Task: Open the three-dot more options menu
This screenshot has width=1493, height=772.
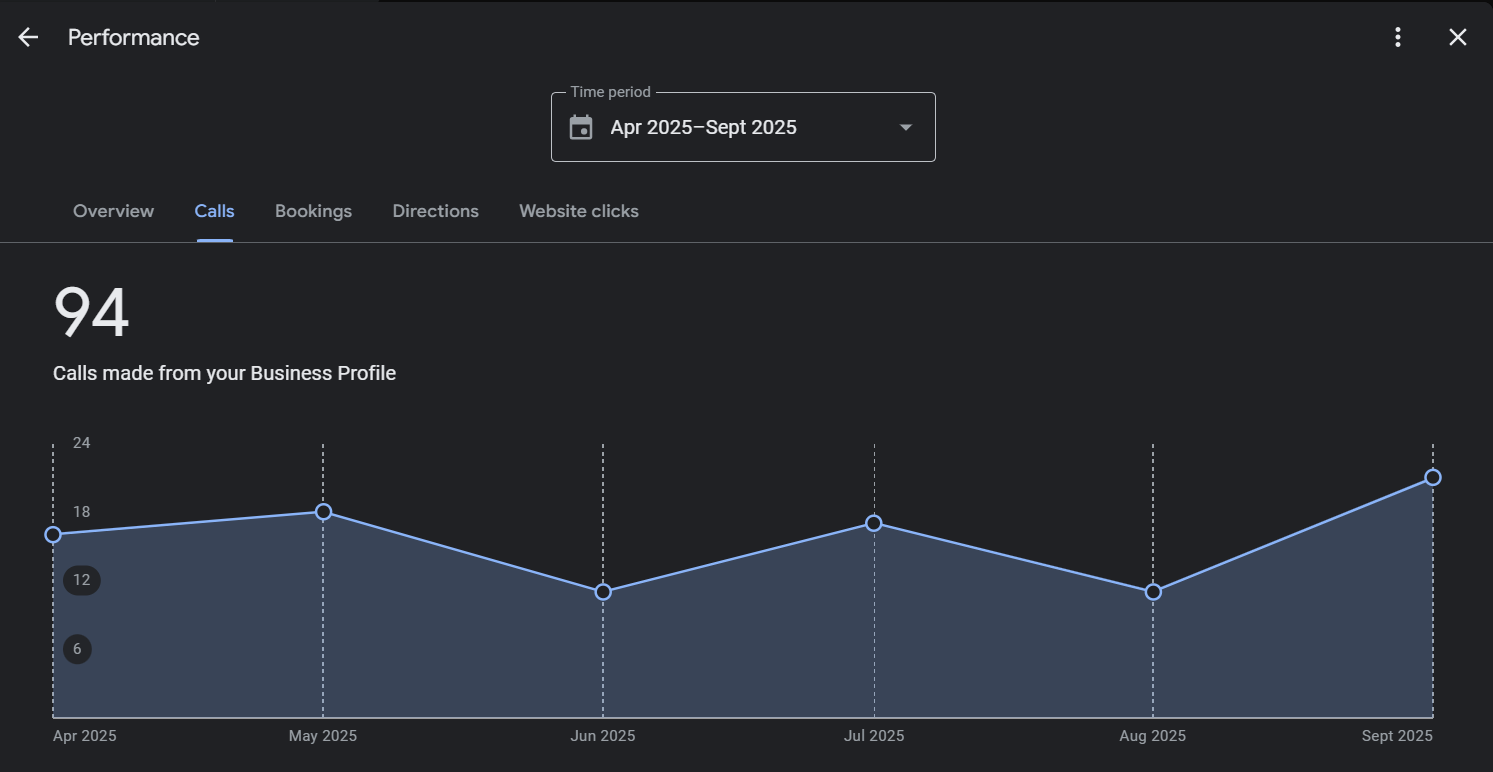Action: click(x=1398, y=38)
